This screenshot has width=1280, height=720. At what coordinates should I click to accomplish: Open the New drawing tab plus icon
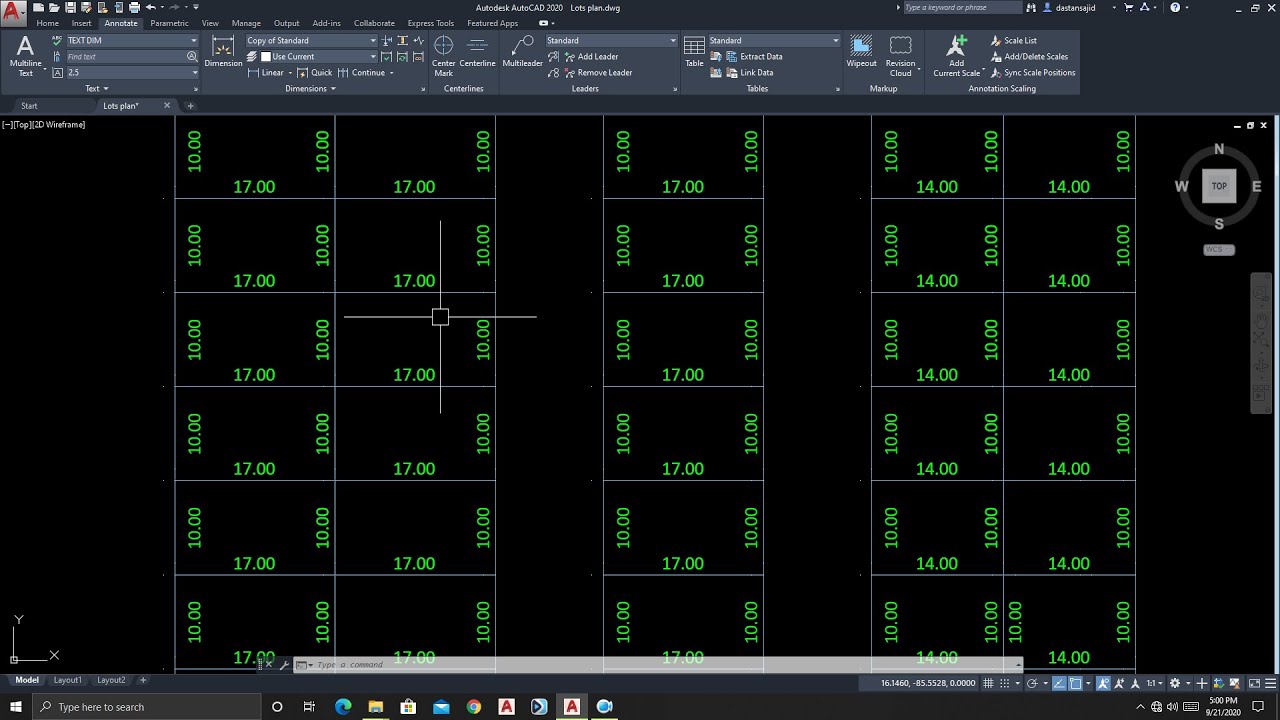coord(190,106)
